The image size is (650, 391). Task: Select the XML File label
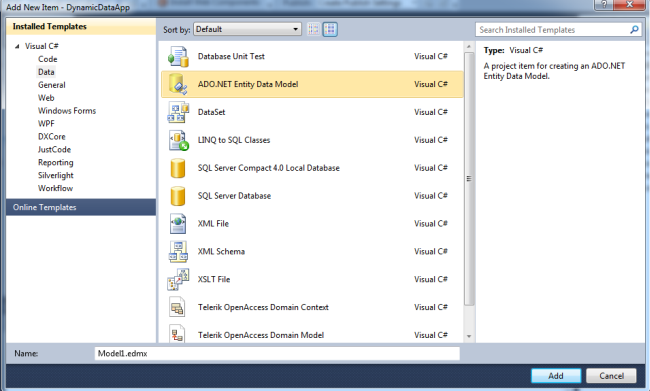pos(213,224)
